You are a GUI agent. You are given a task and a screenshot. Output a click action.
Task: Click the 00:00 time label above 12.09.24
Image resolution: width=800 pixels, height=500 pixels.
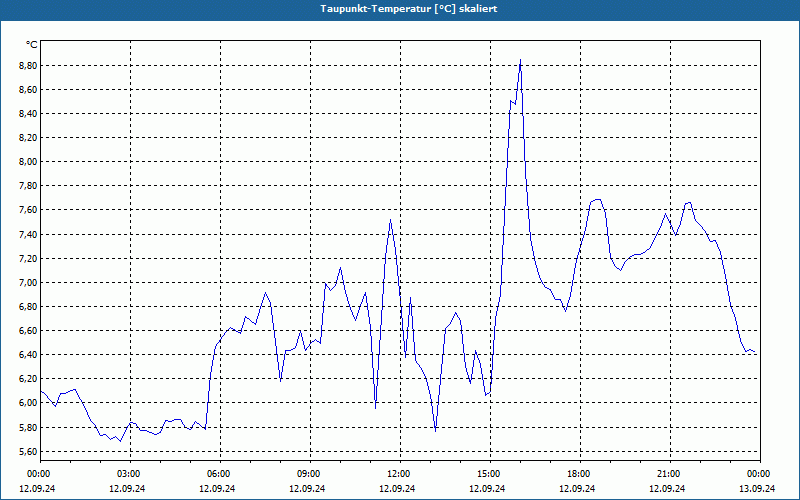[x=38, y=474]
